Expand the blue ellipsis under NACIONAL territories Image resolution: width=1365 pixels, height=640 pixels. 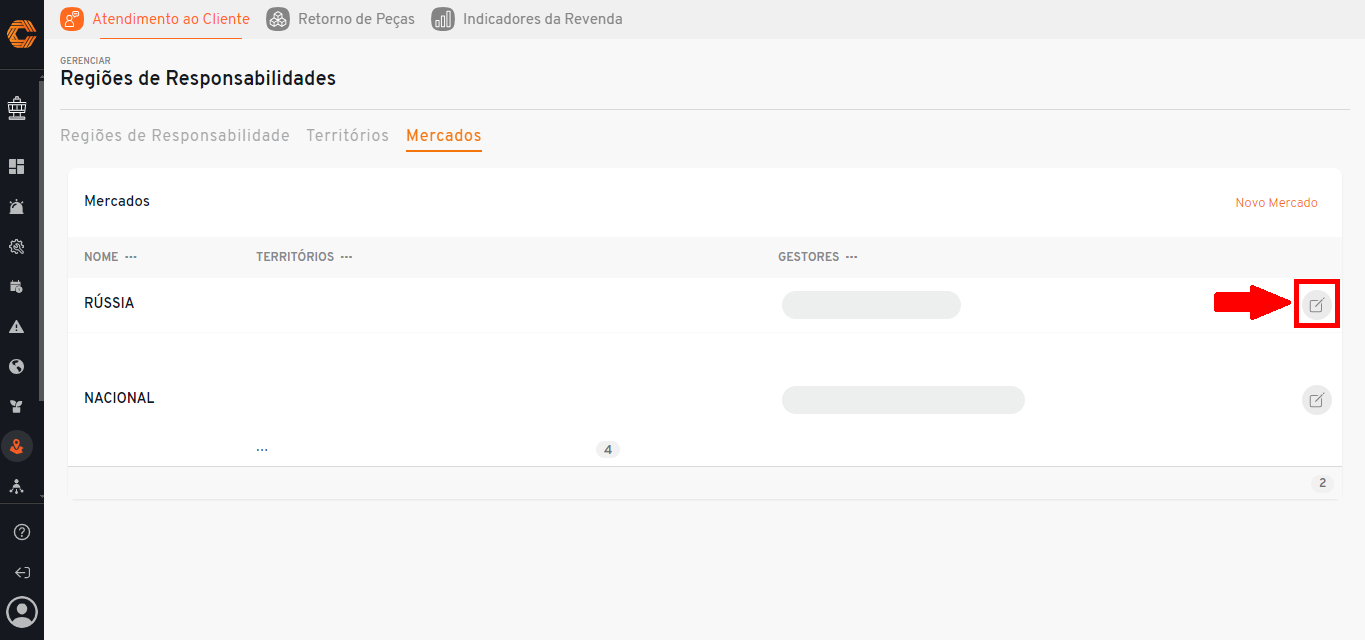point(262,450)
